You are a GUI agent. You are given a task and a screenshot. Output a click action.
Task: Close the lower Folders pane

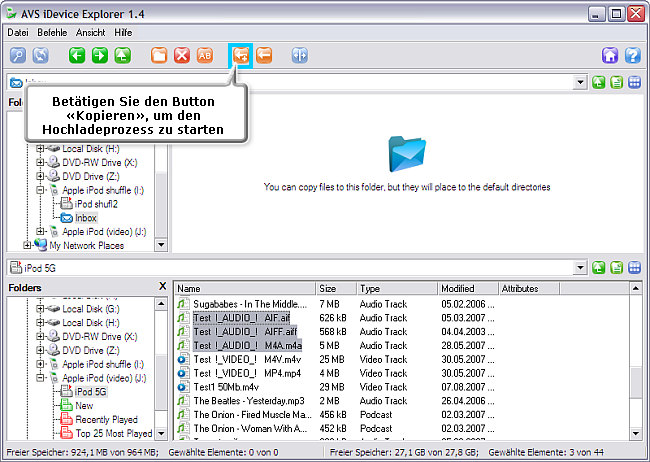[162, 286]
